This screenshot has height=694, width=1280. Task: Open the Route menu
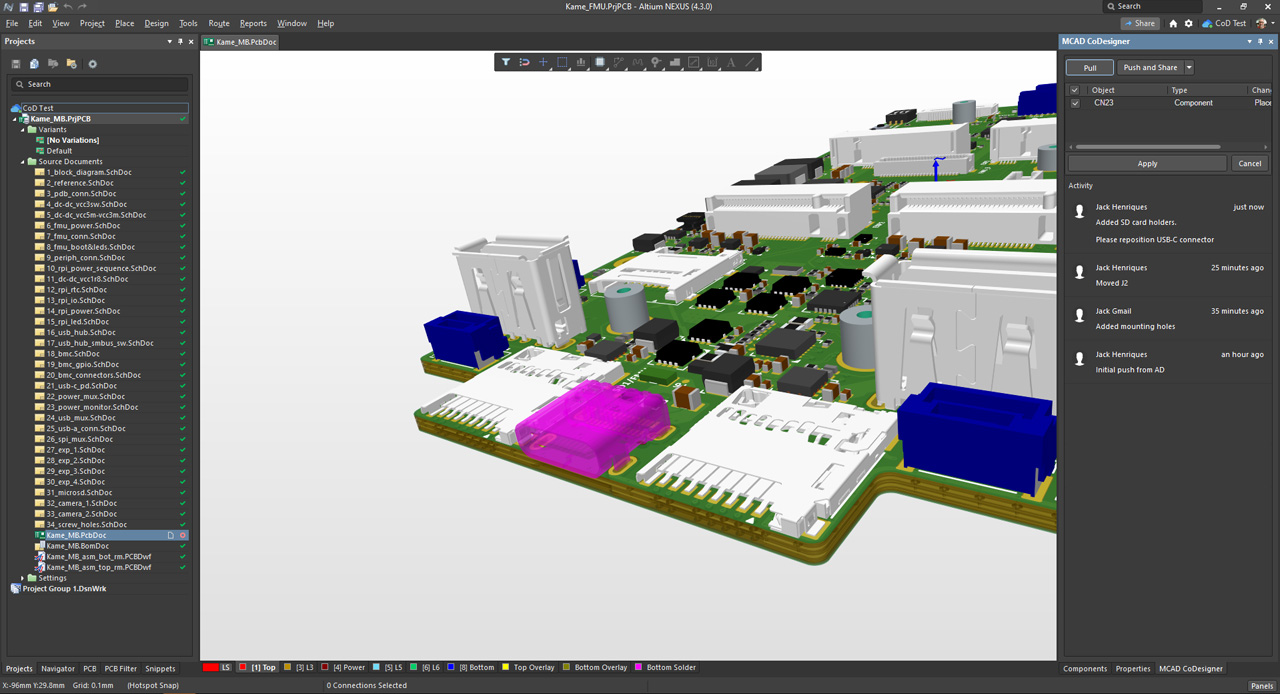[x=218, y=23]
